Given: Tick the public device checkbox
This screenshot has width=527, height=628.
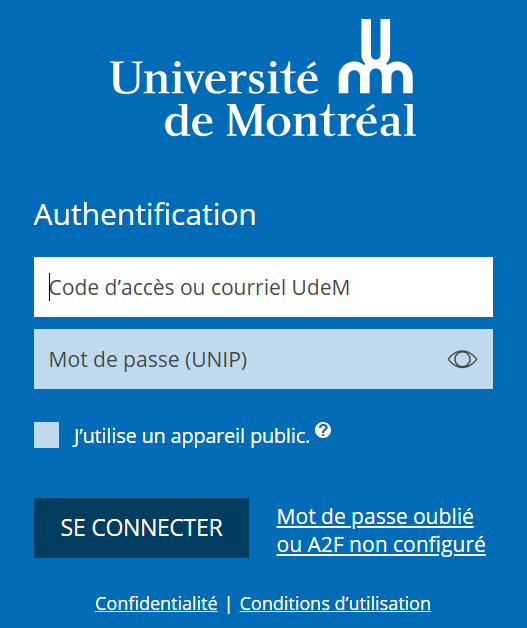Looking at the screenshot, I should click(46, 435).
